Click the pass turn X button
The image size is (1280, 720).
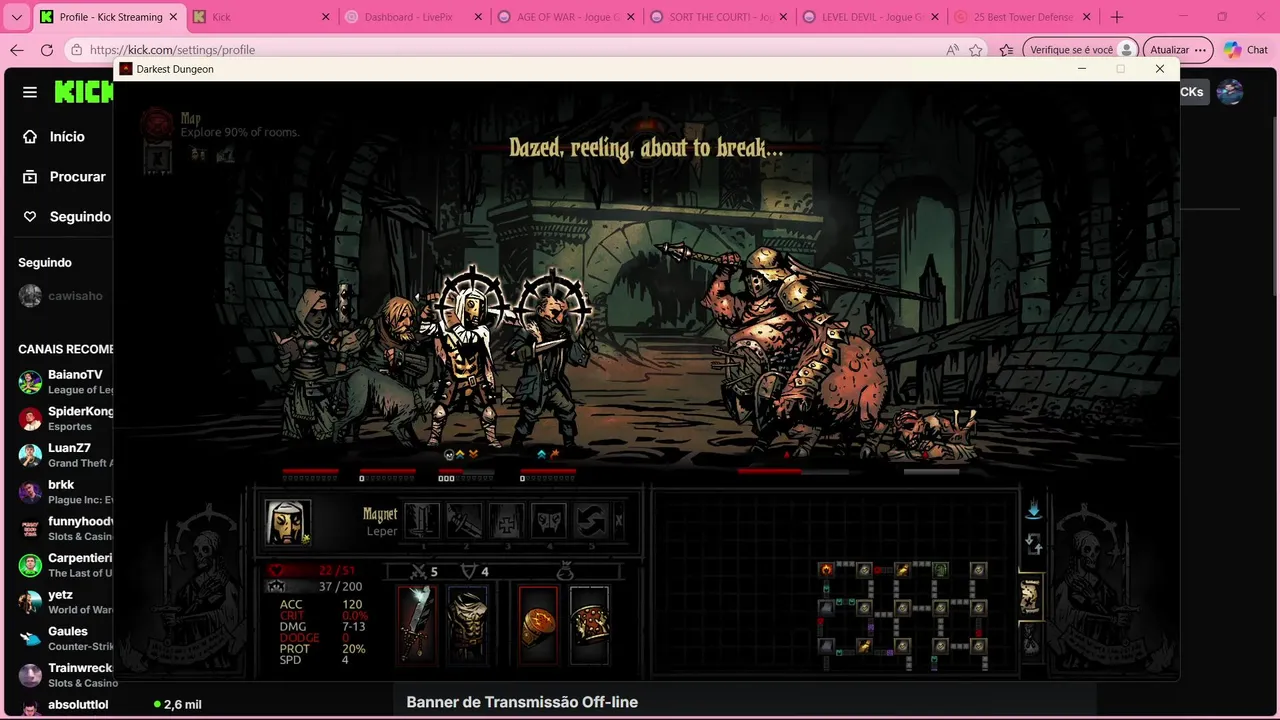(x=619, y=521)
